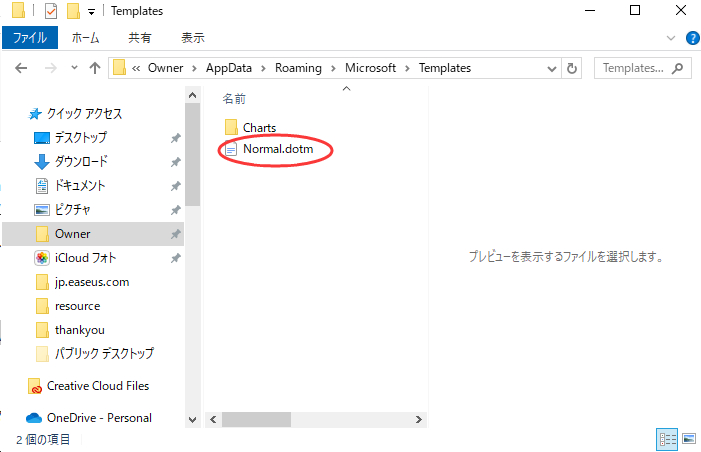
Task: Click the Up one level arrow
Action: (x=95, y=69)
